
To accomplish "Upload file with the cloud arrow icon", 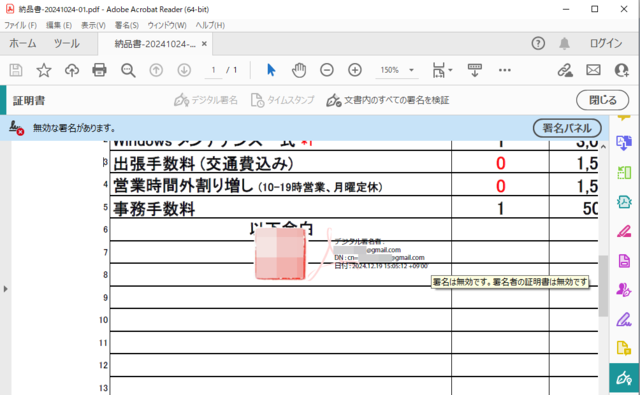I will click(72, 70).
